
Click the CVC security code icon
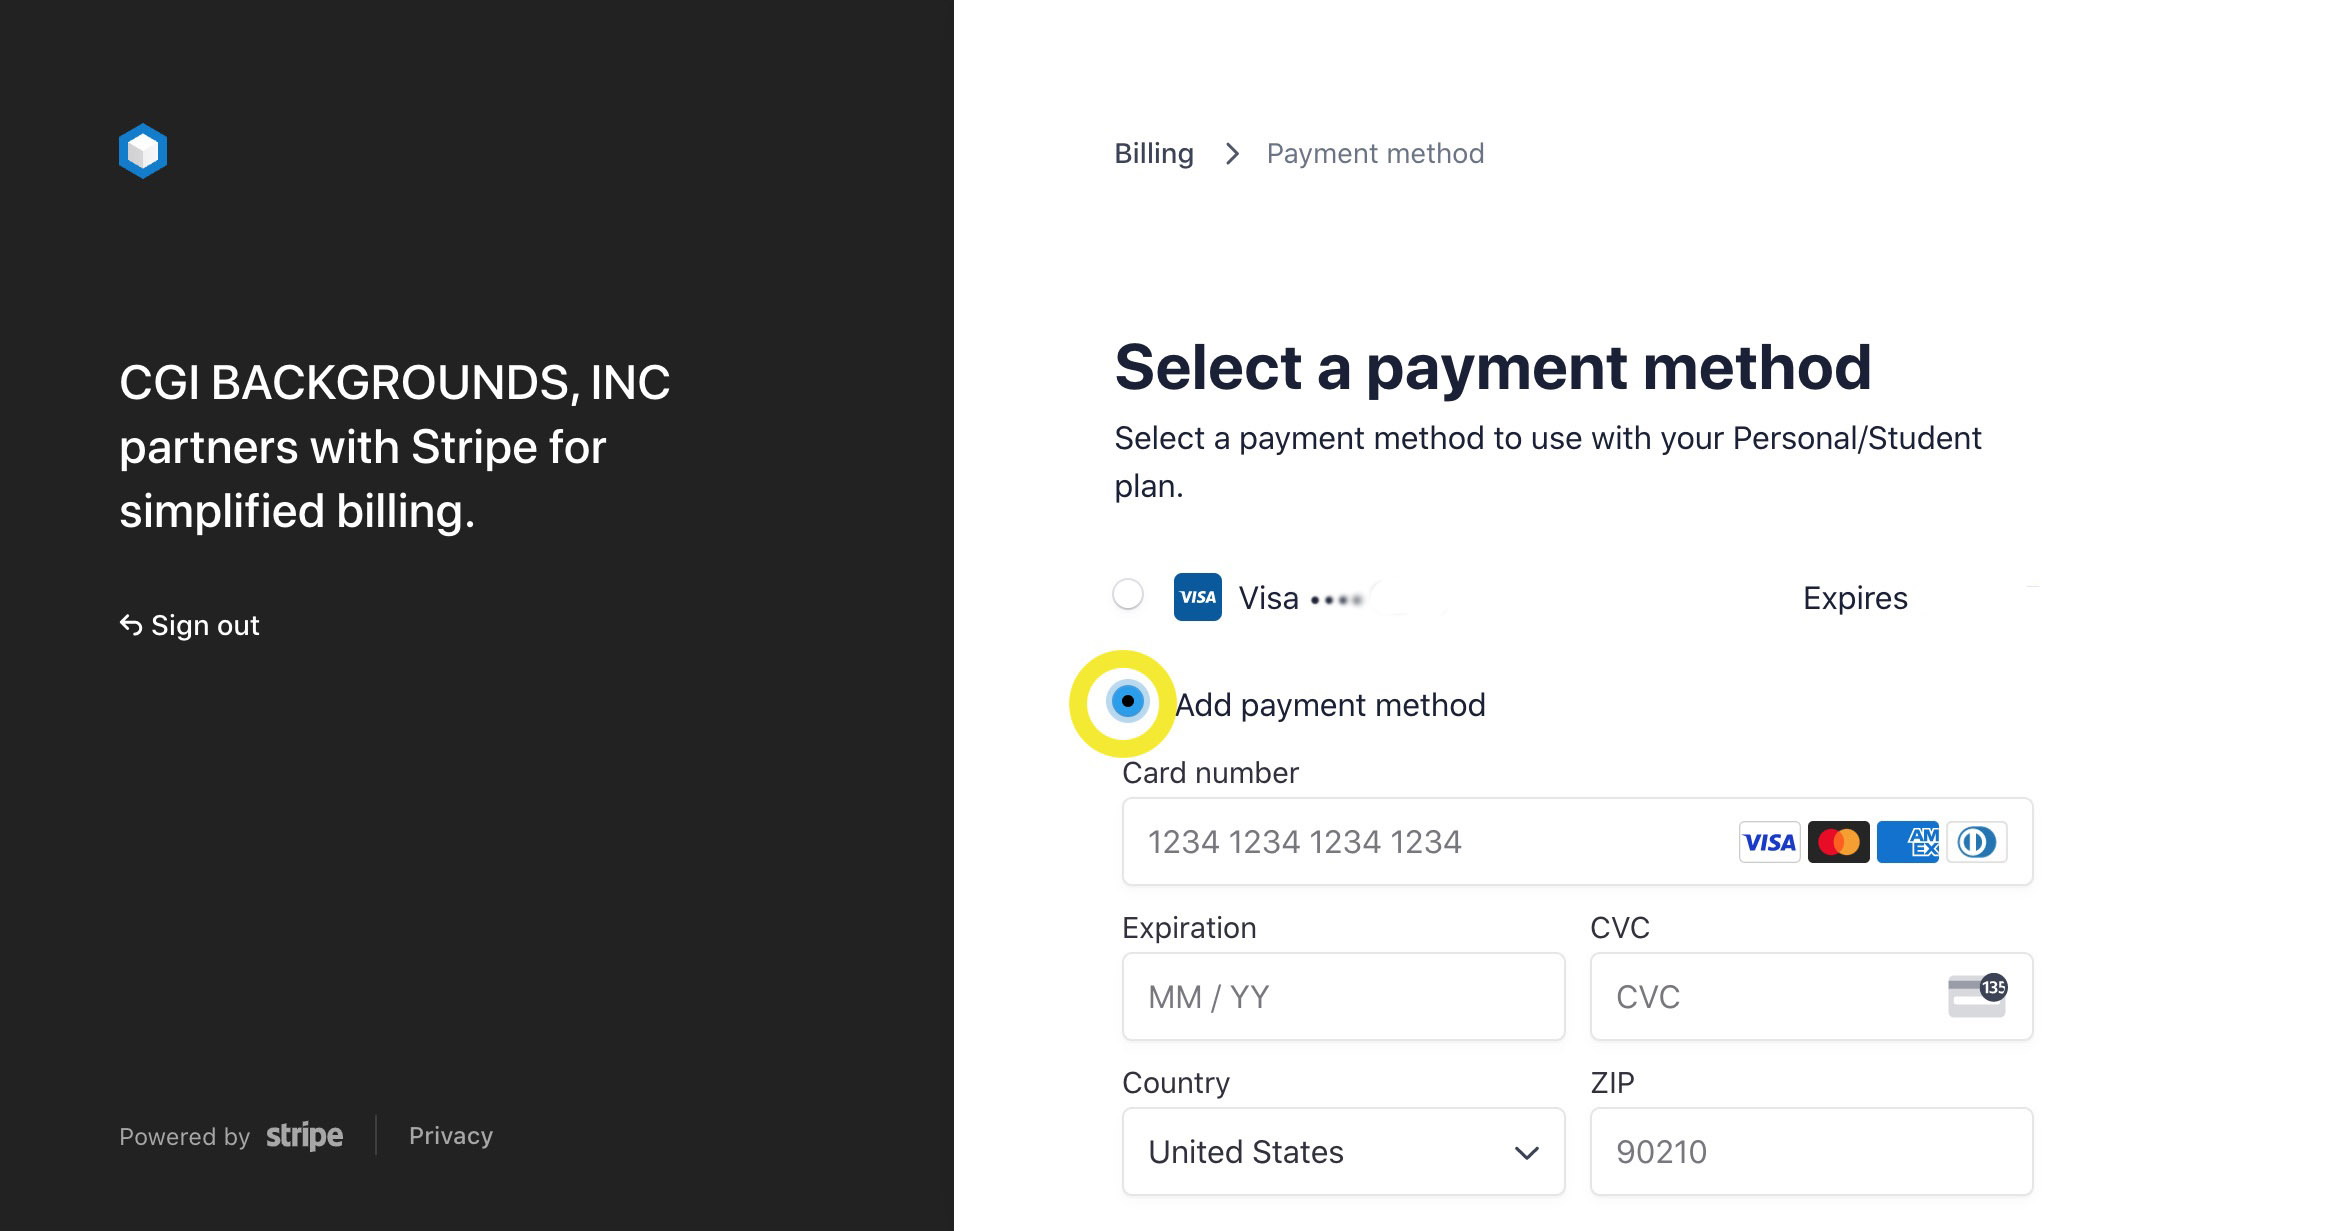(x=1975, y=996)
